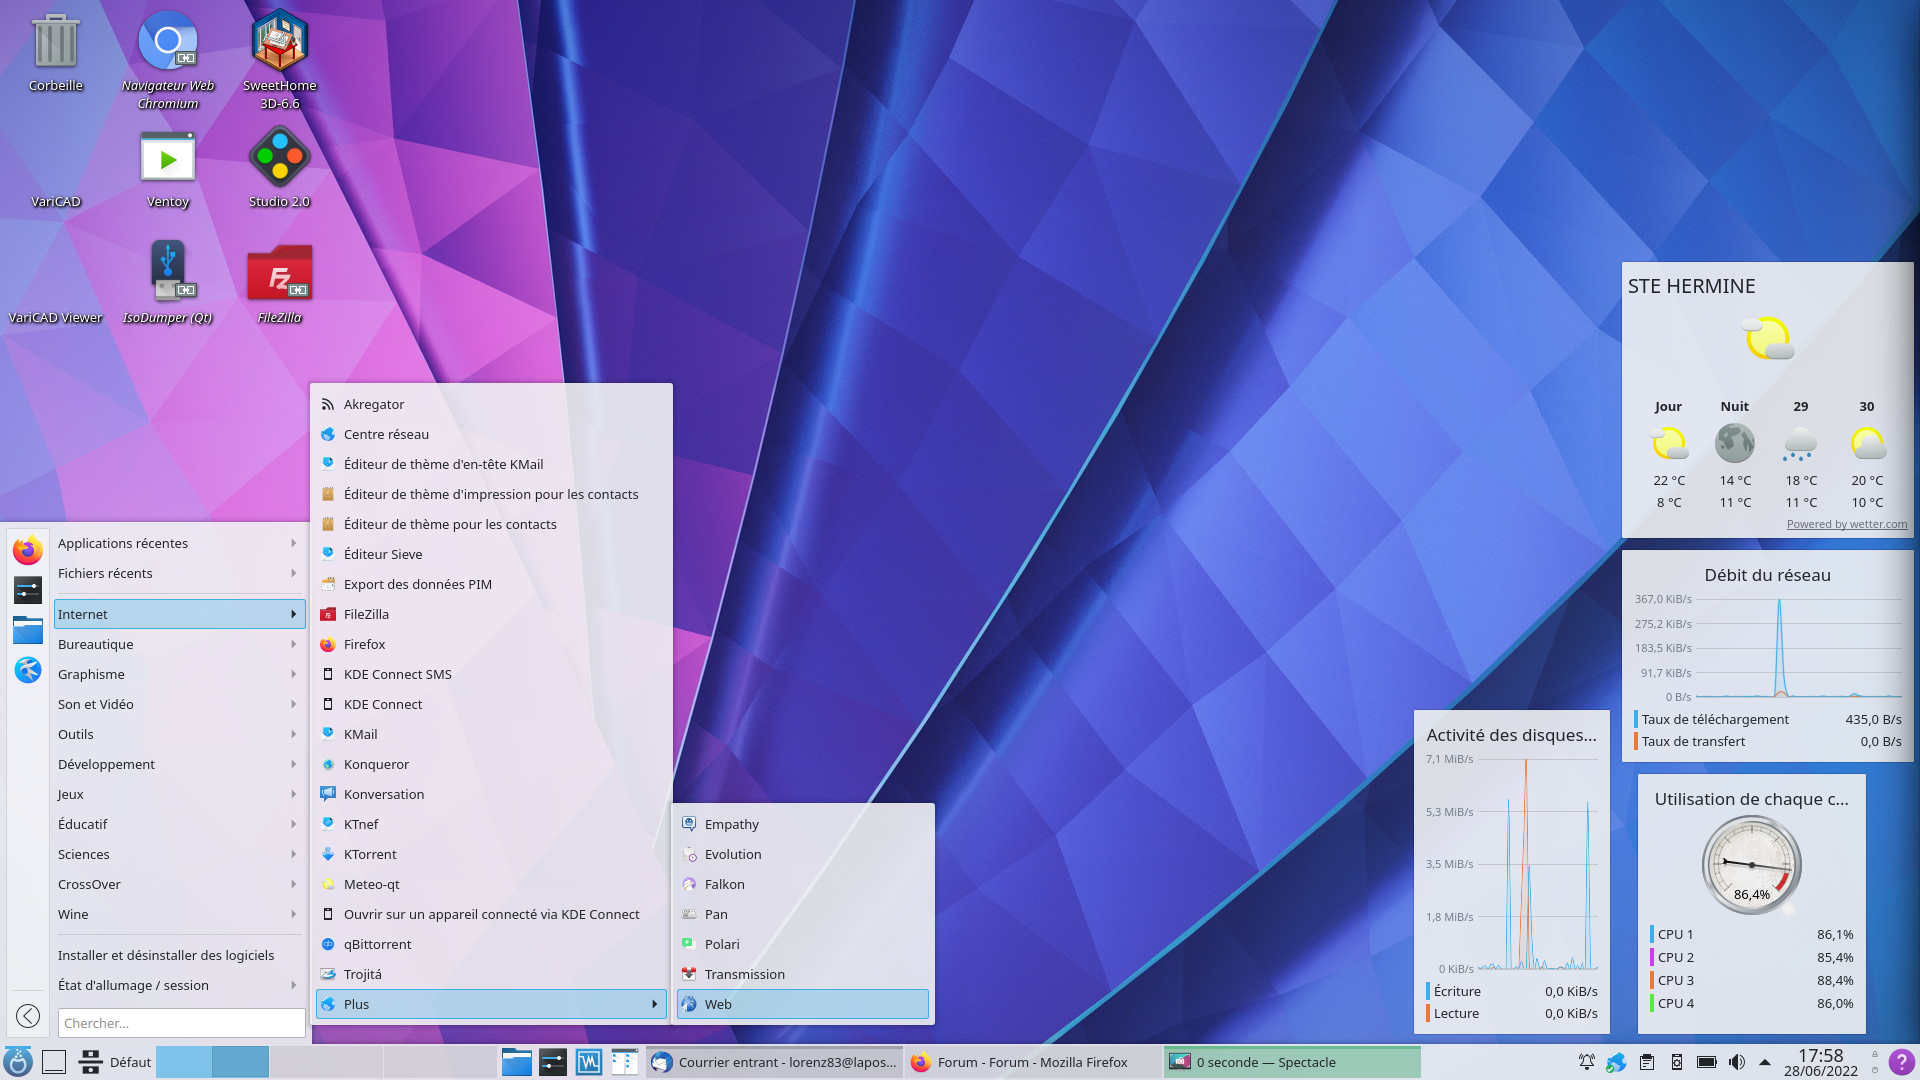1920x1080 pixels.
Task: Launch Navigateur Web Chromium desktop icon
Action: pos(168,58)
